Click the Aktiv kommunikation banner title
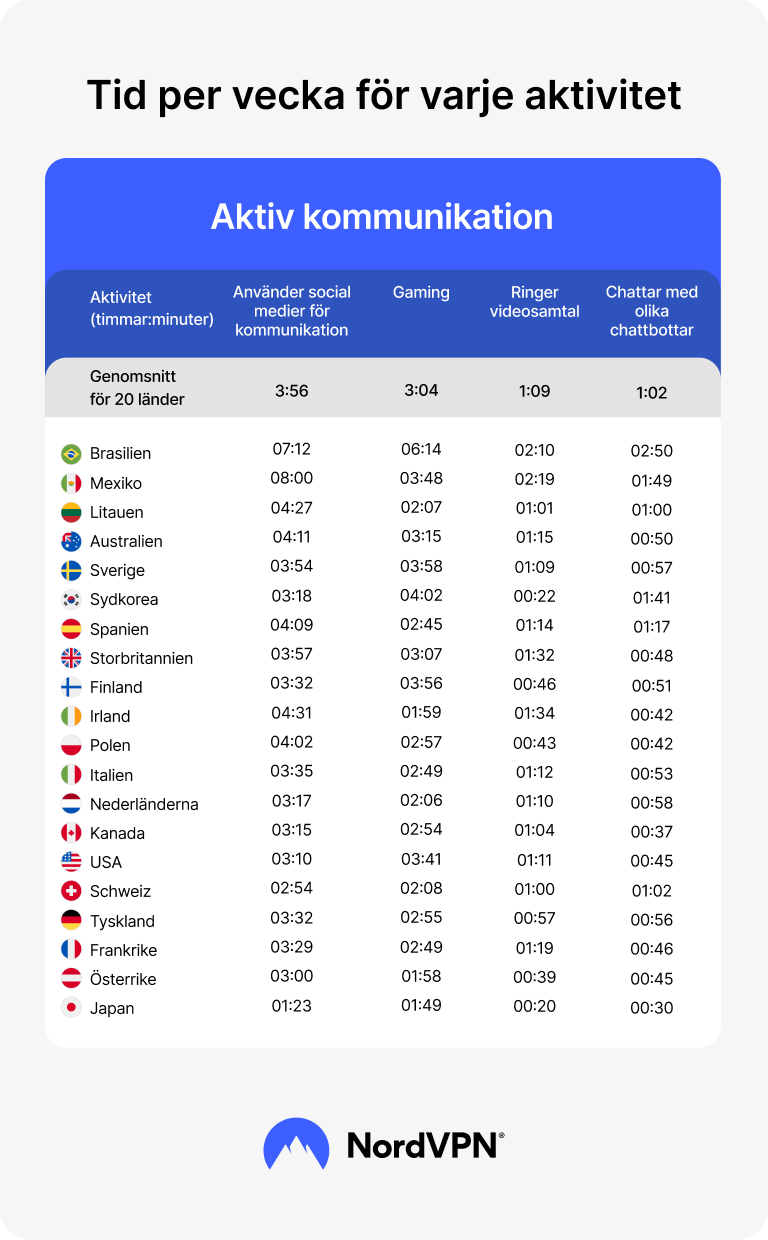The image size is (768, 1240). click(382, 217)
